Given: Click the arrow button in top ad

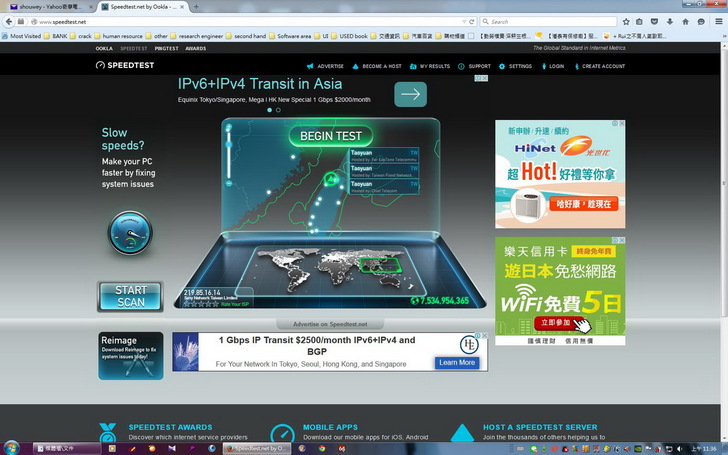Looking at the screenshot, I should pos(410,94).
